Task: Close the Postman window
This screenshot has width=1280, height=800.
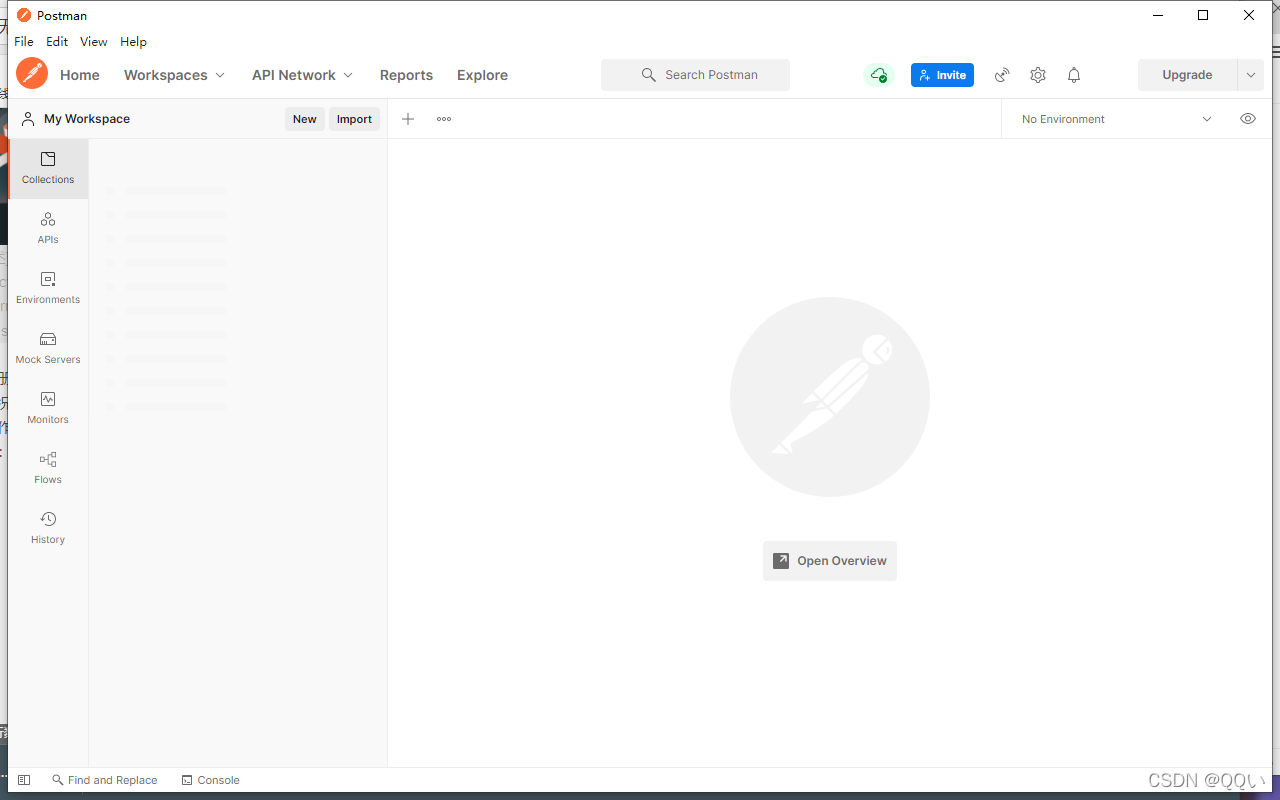Action: 1249,15
